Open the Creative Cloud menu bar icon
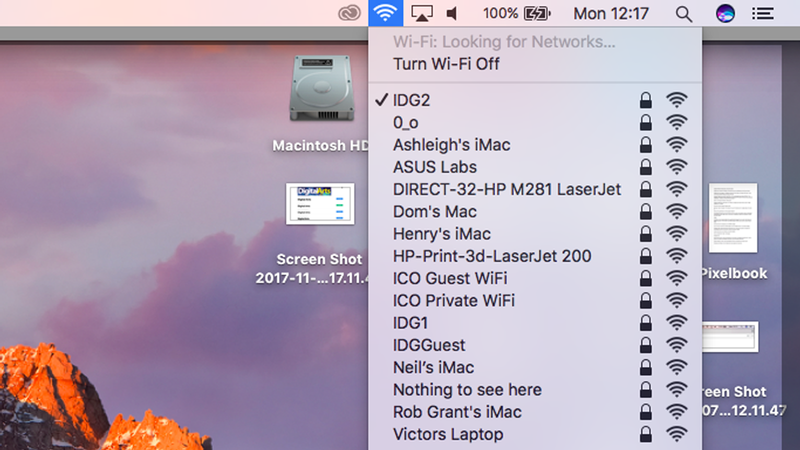Image resolution: width=800 pixels, height=450 pixels. [349, 13]
